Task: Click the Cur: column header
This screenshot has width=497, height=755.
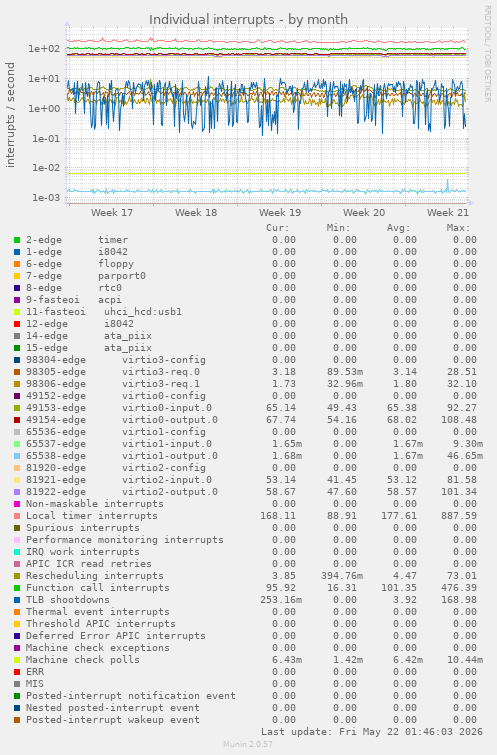Action: click(x=278, y=228)
